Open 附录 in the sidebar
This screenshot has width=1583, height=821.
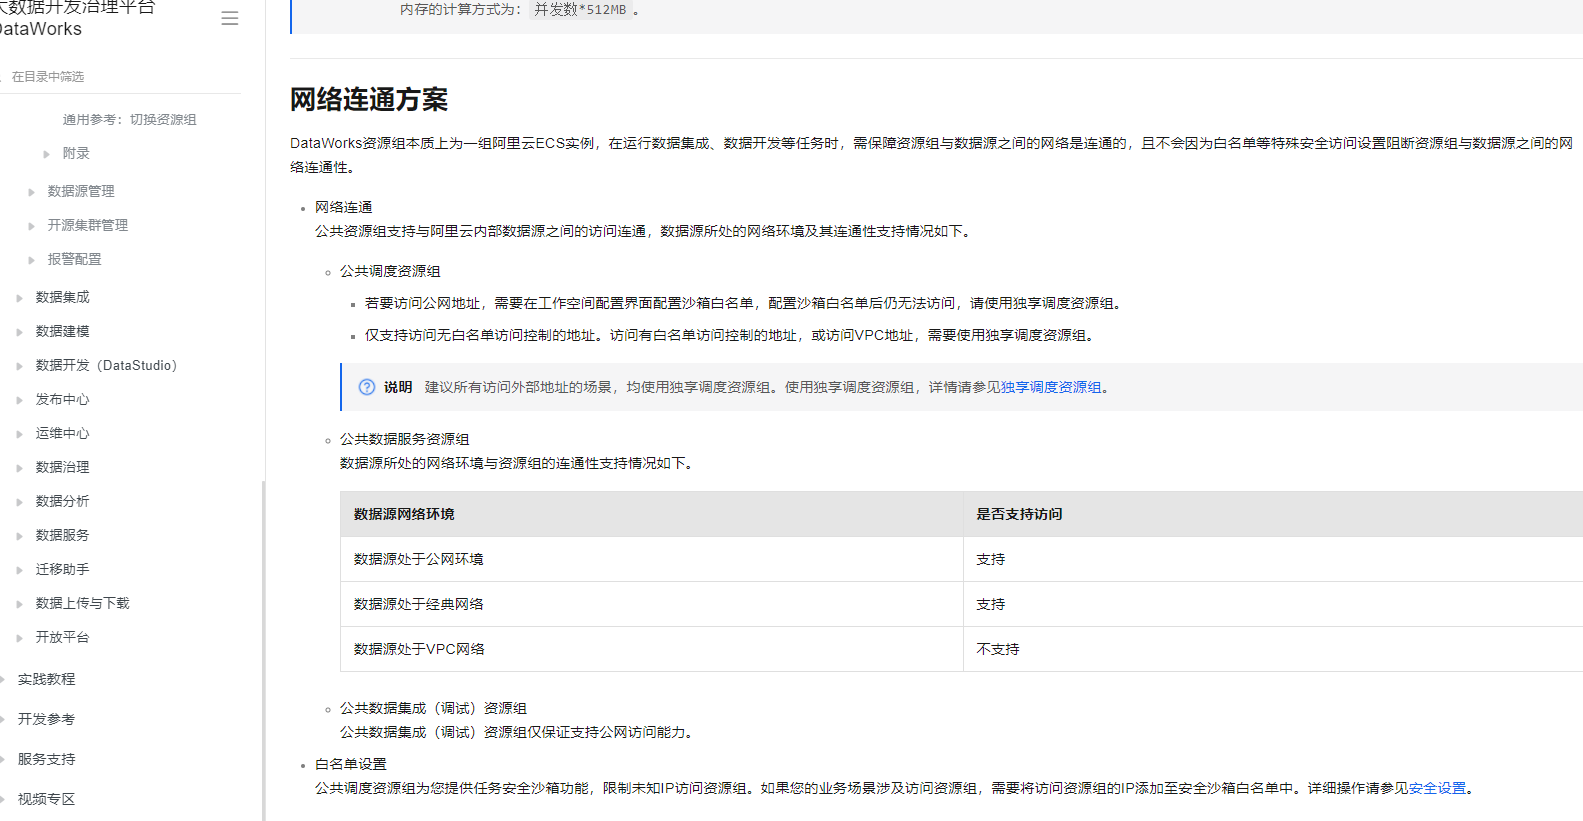click(76, 153)
